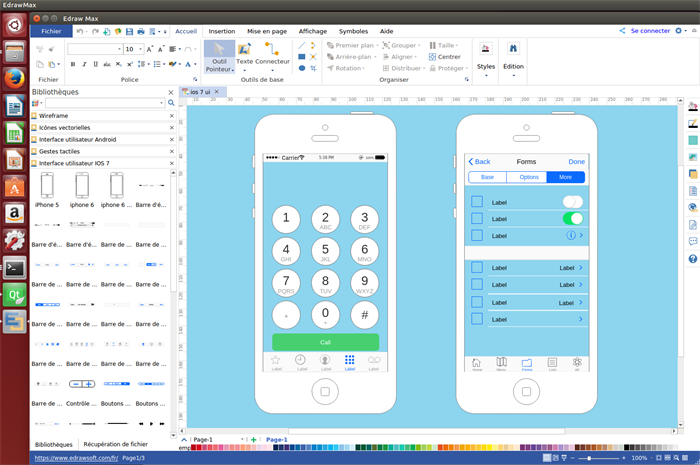Switch to the Insertion ribbon tab
The image size is (700, 465).
coord(221,31)
